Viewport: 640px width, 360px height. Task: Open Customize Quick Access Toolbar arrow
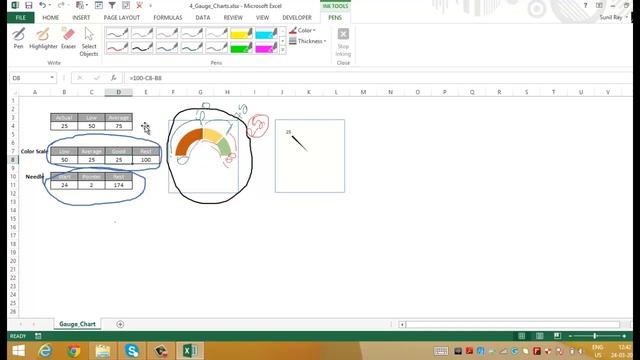point(150,6)
